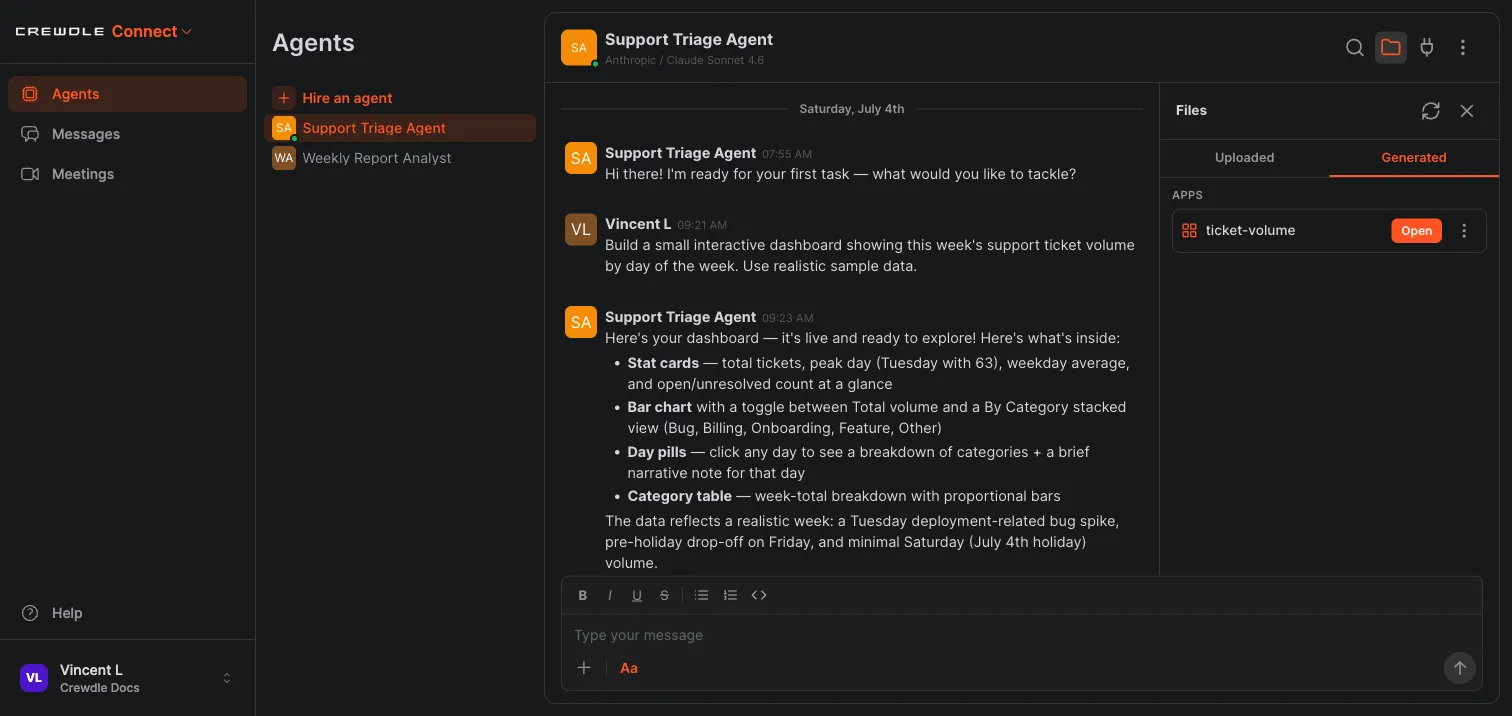Click the ticket-volume app grid icon
This screenshot has height=716, width=1512.
[x=1189, y=231]
